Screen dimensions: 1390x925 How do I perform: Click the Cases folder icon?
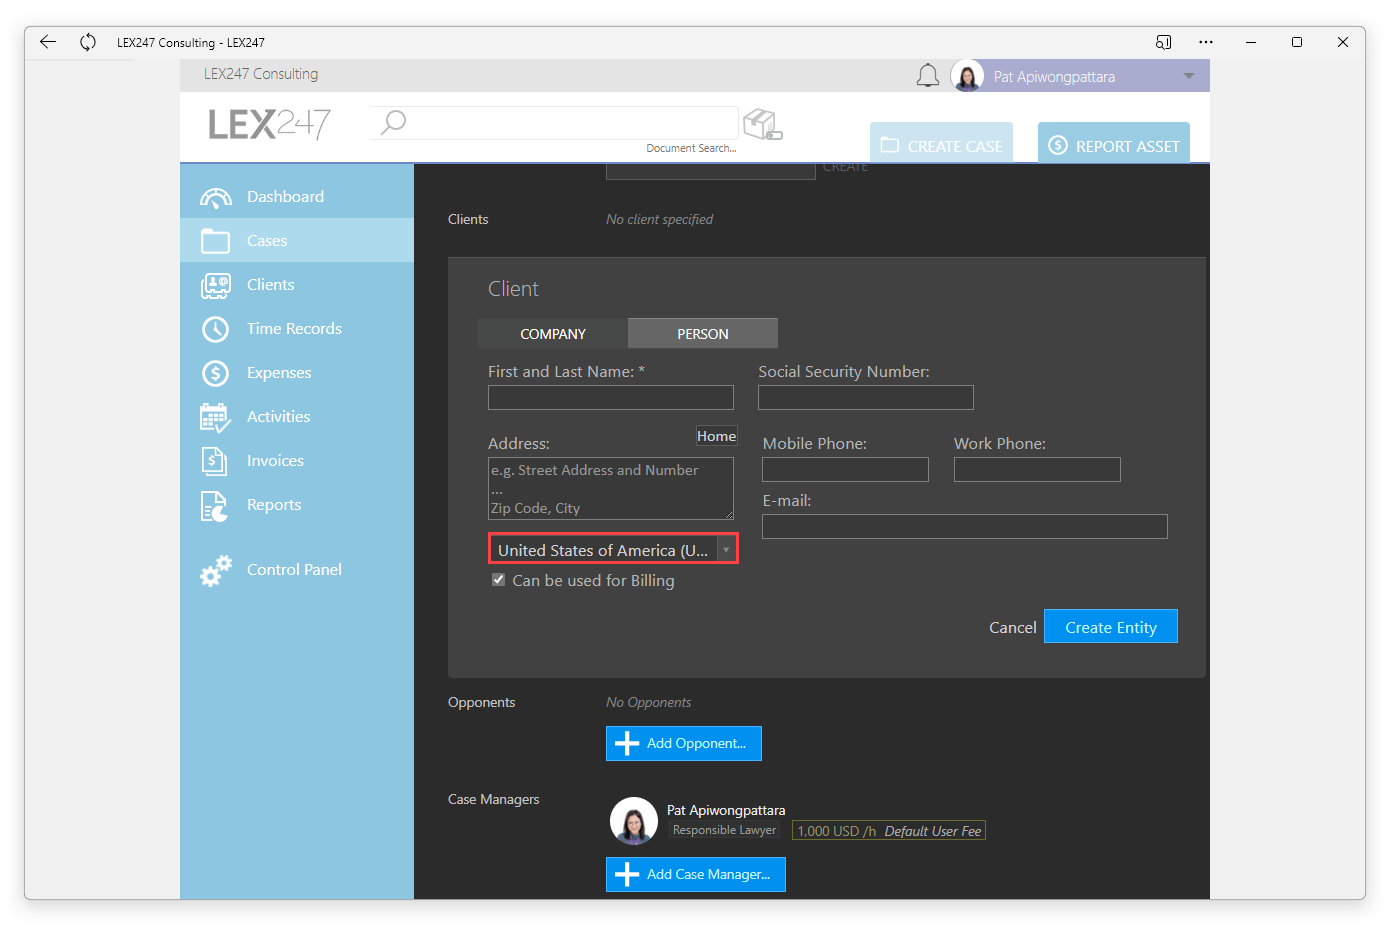215,241
